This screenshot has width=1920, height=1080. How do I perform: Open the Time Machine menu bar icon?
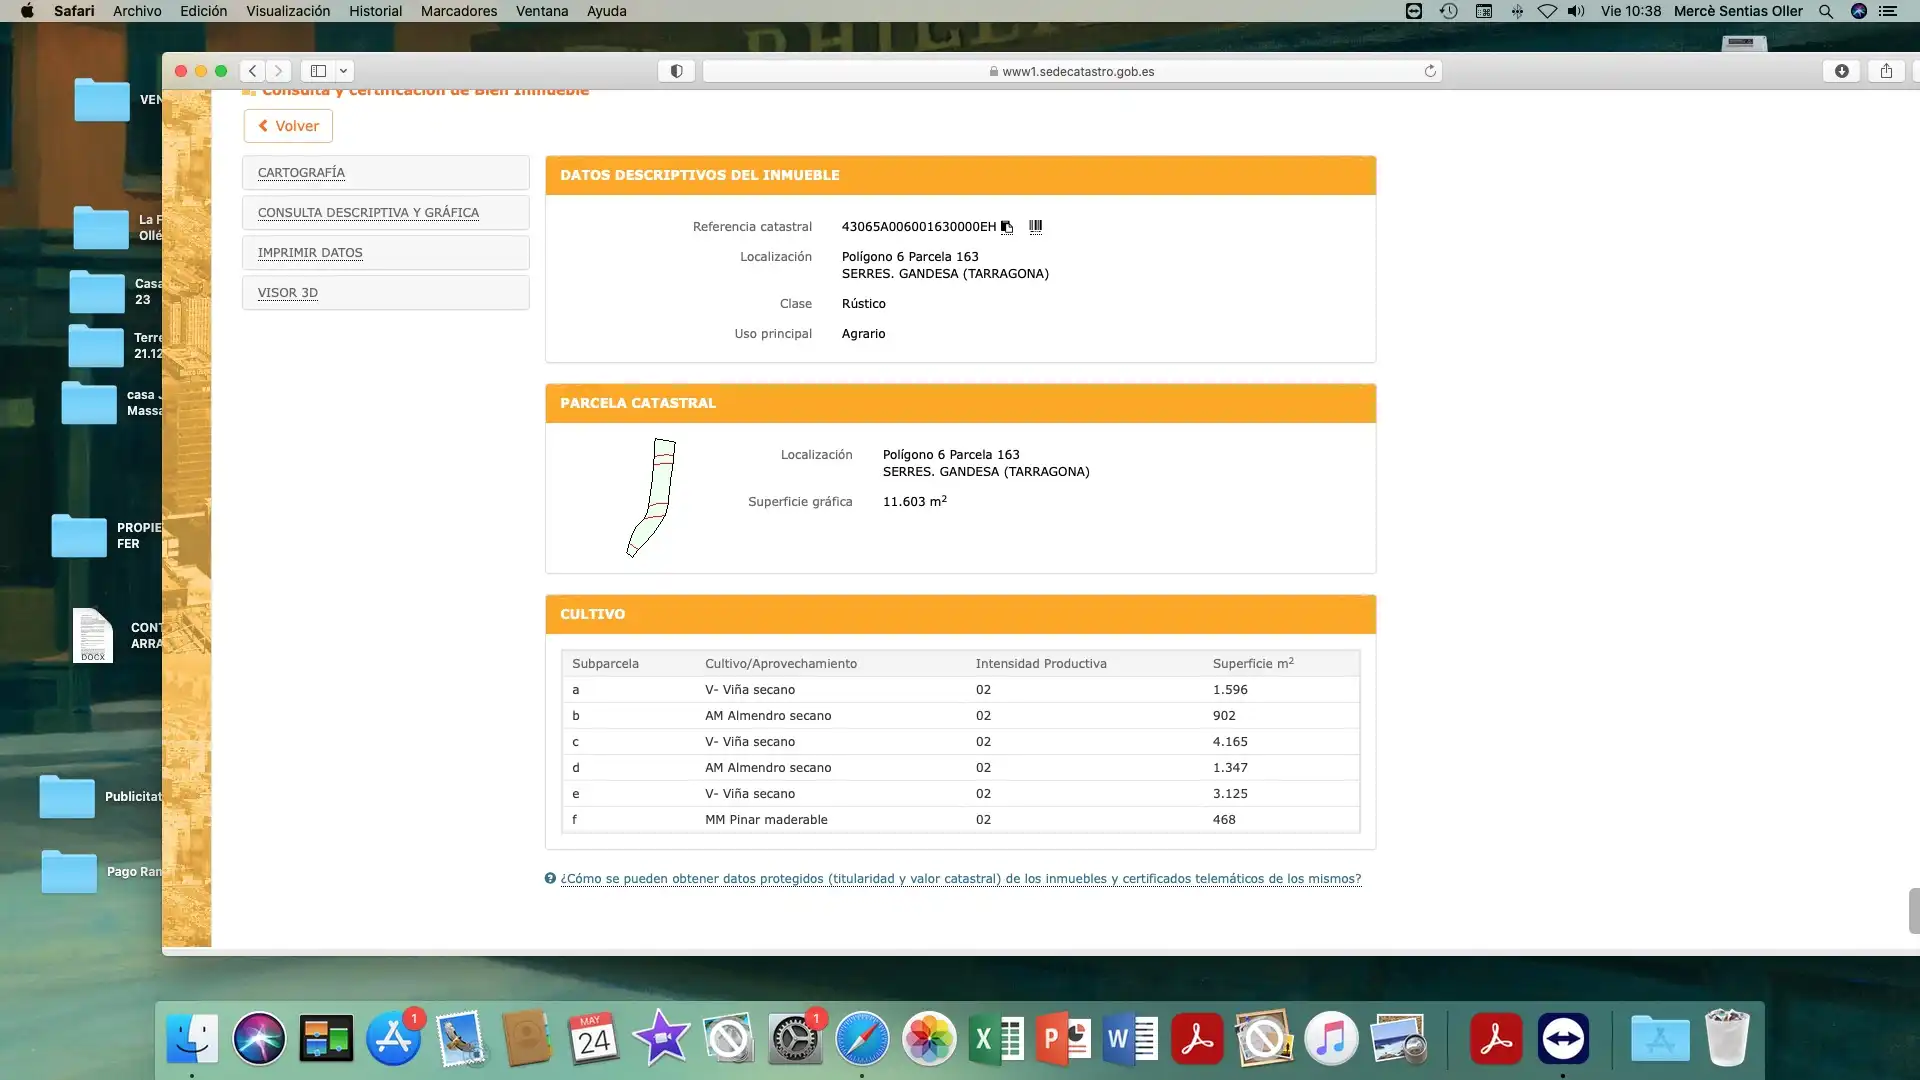(x=1448, y=11)
